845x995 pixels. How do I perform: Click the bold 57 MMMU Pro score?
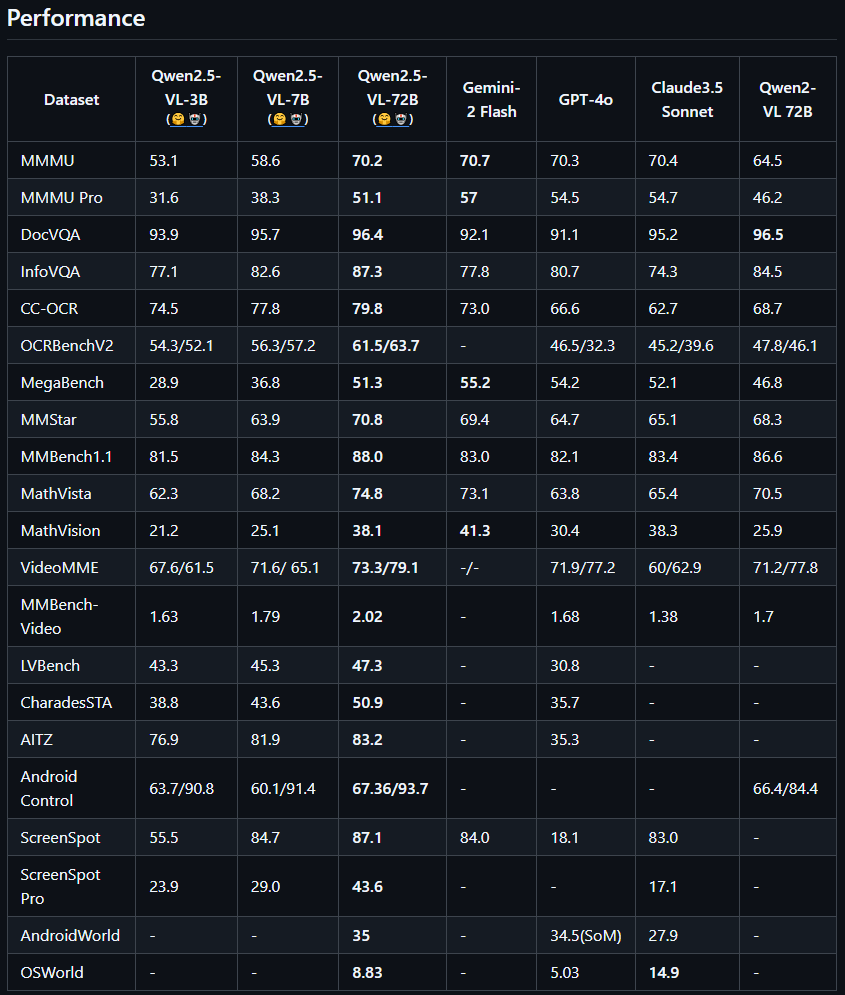click(469, 198)
